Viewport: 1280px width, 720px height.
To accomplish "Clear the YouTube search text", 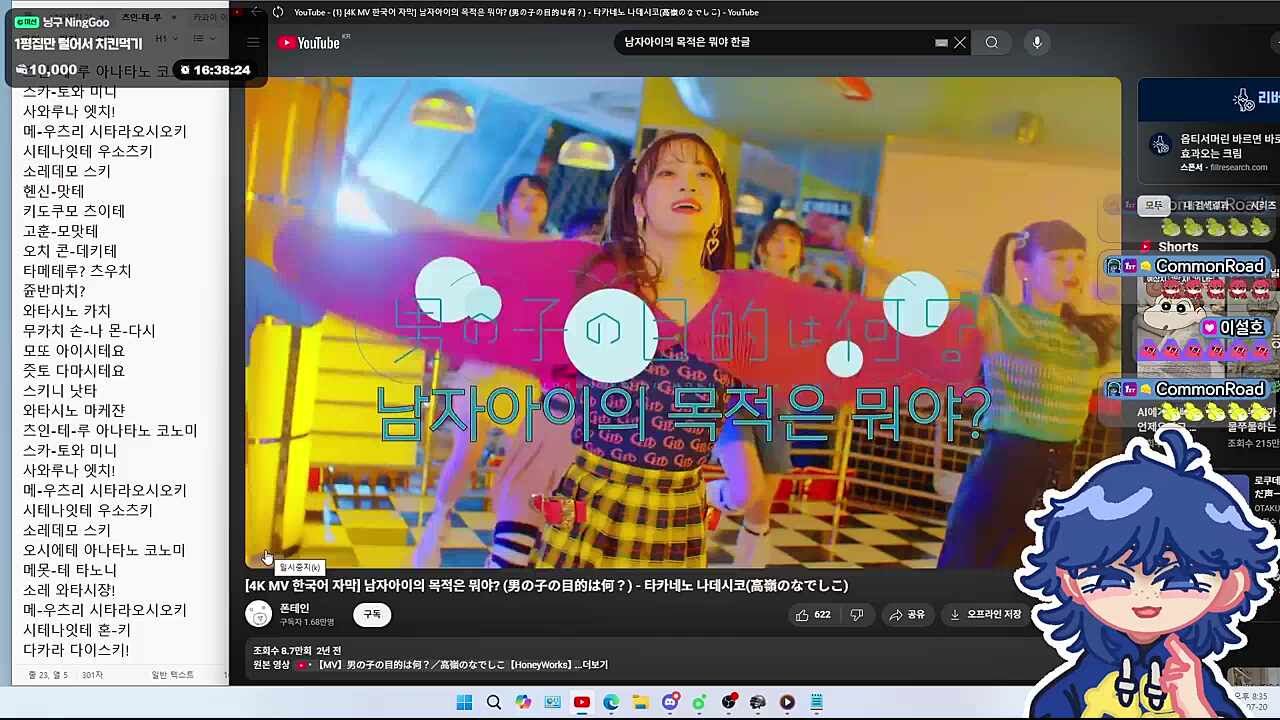I will tap(960, 43).
